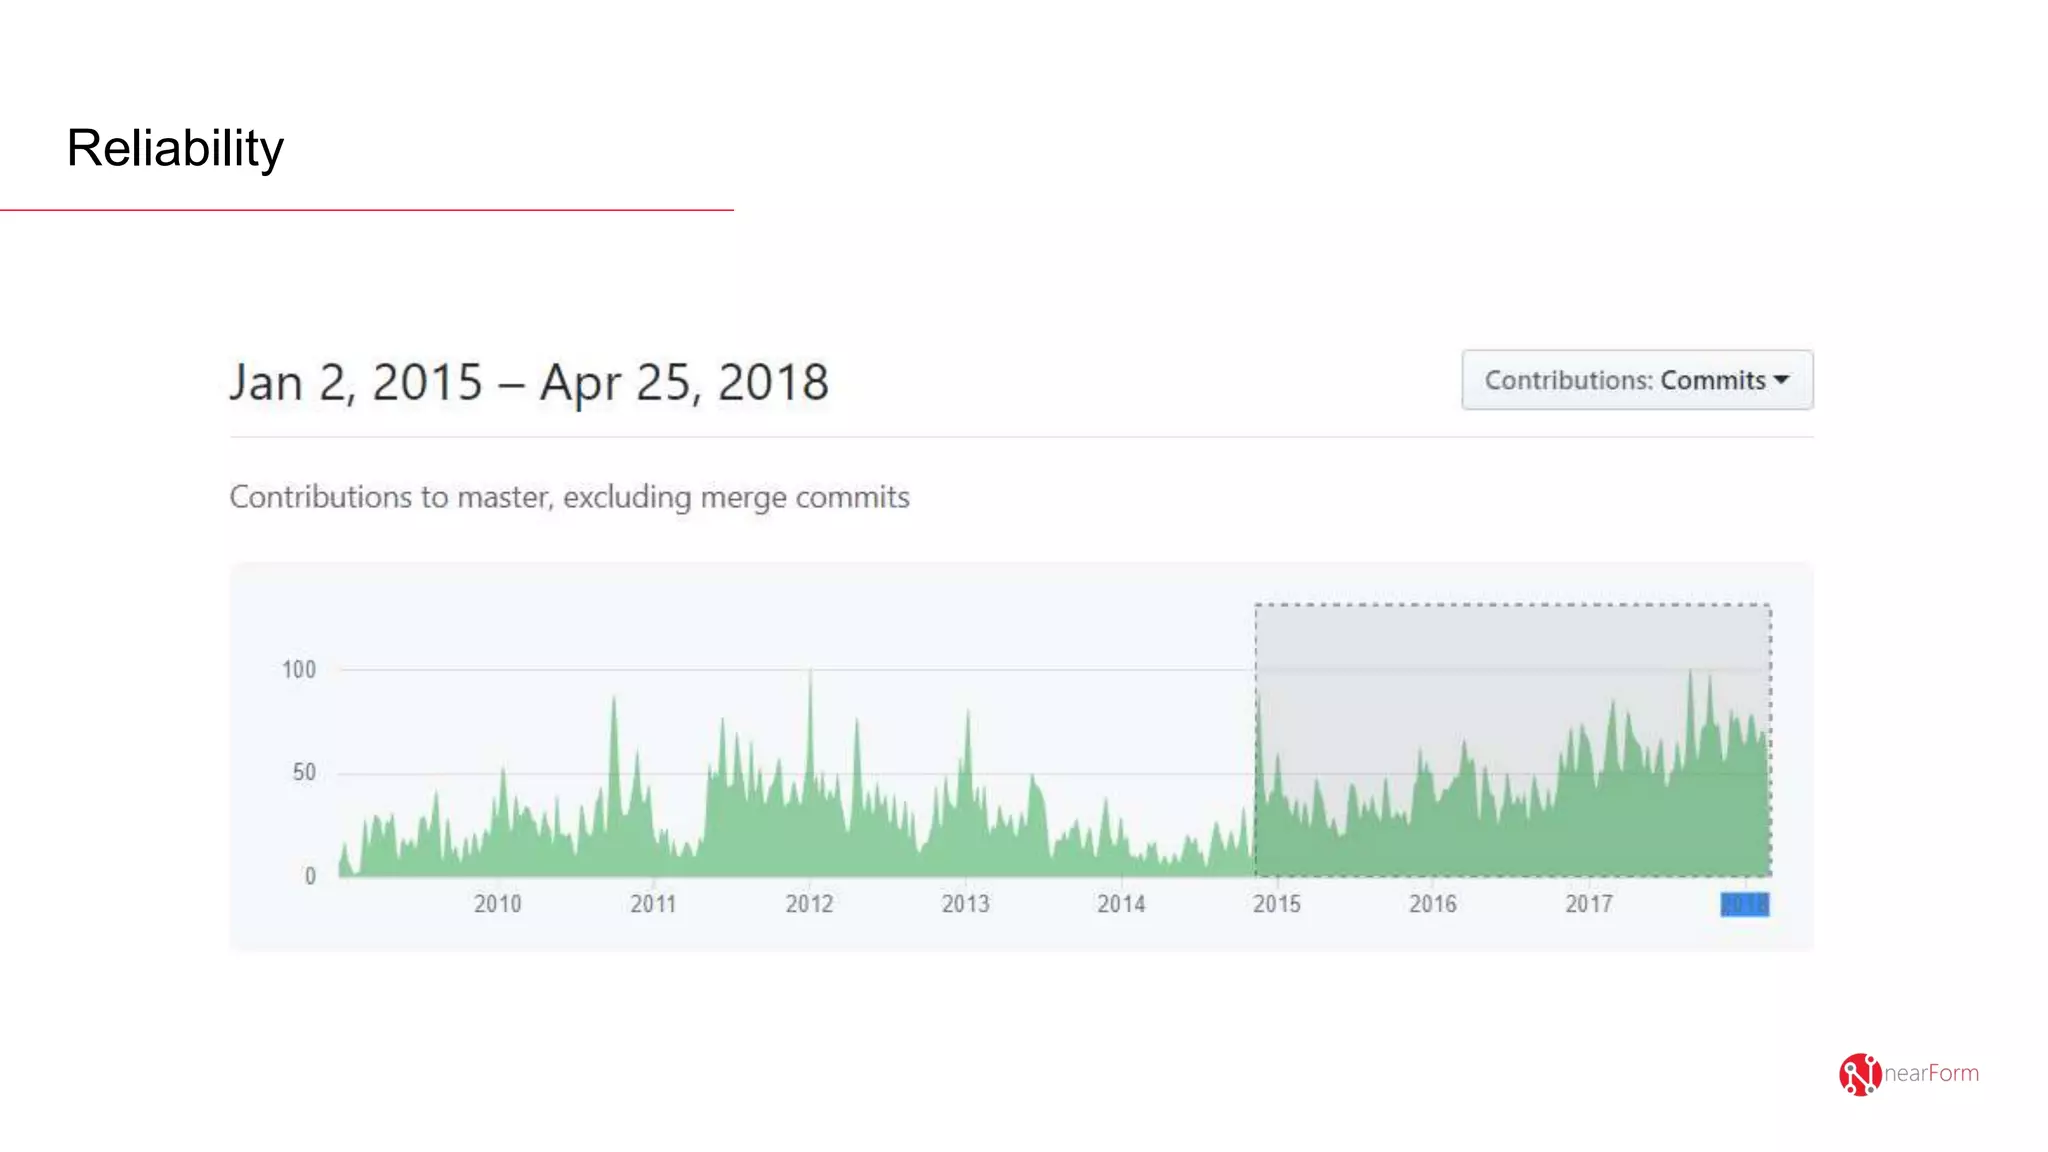Click the 2011 year label on axis
Viewport: 2048px width, 1152px height.
[653, 904]
